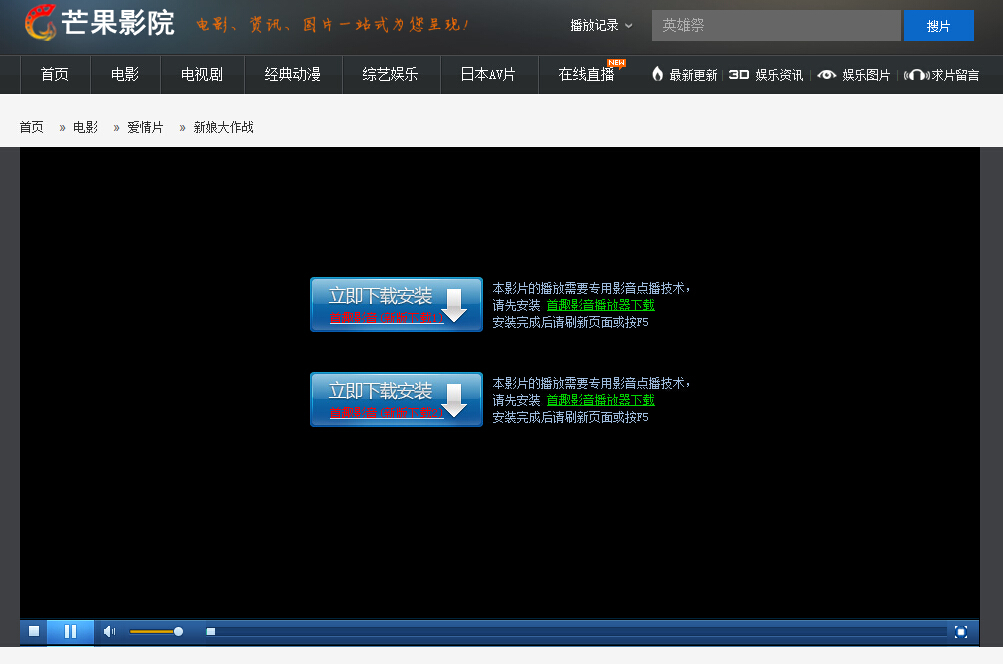The image size is (1003, 664).
Task: Stop playback with the square stop icon
Action: pos(33,631)
